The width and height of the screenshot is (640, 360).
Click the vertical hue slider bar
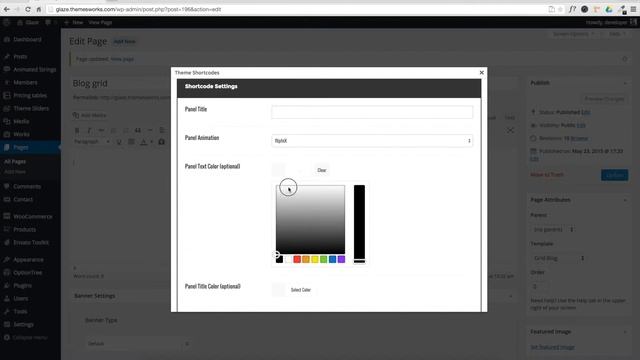(359, 224)
